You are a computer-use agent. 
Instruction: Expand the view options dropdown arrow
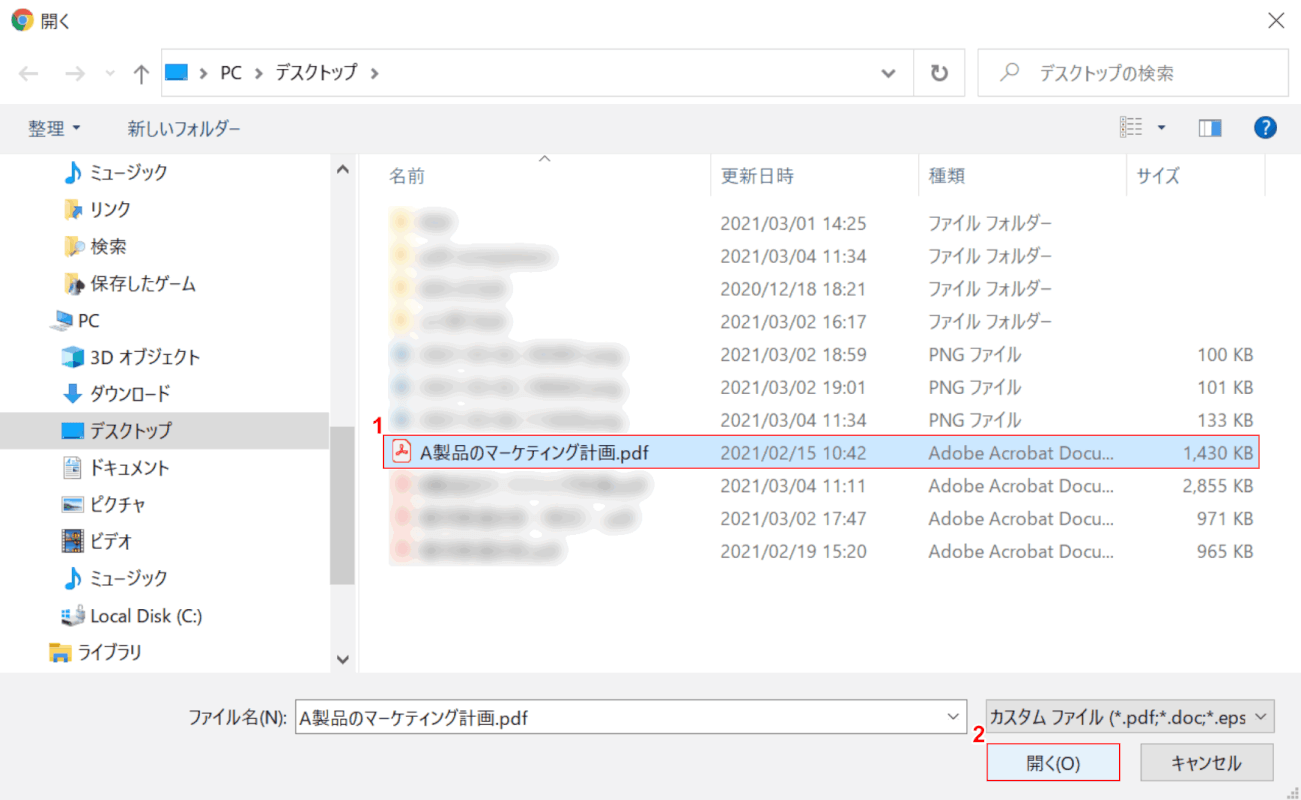1161,128
